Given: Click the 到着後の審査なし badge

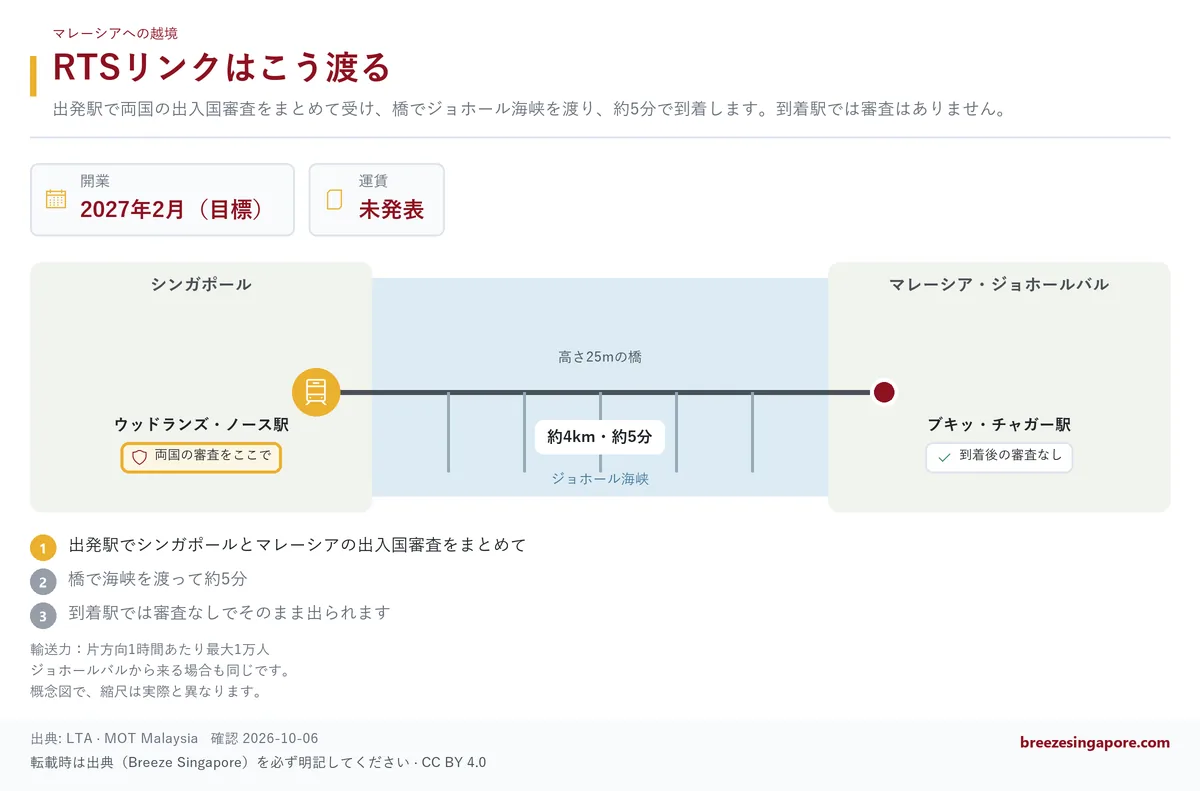Looking at the screenshot, I should [x=999, y=457].
